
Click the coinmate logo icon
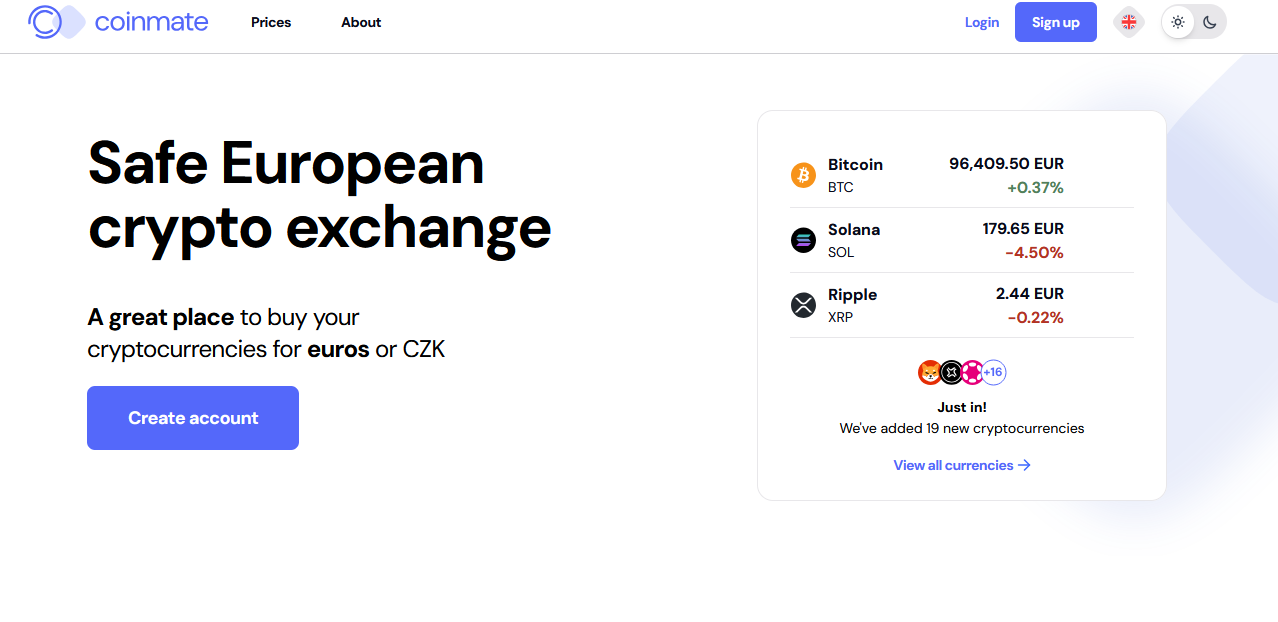tap(55, 22)
